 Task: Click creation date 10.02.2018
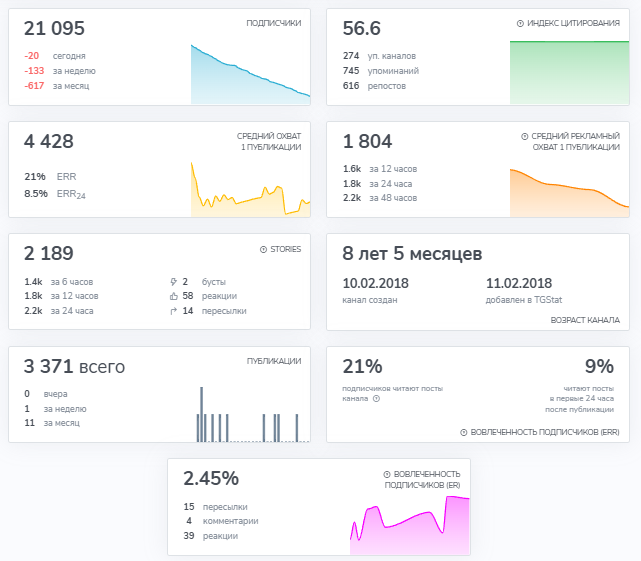click(x=375, y=283)
